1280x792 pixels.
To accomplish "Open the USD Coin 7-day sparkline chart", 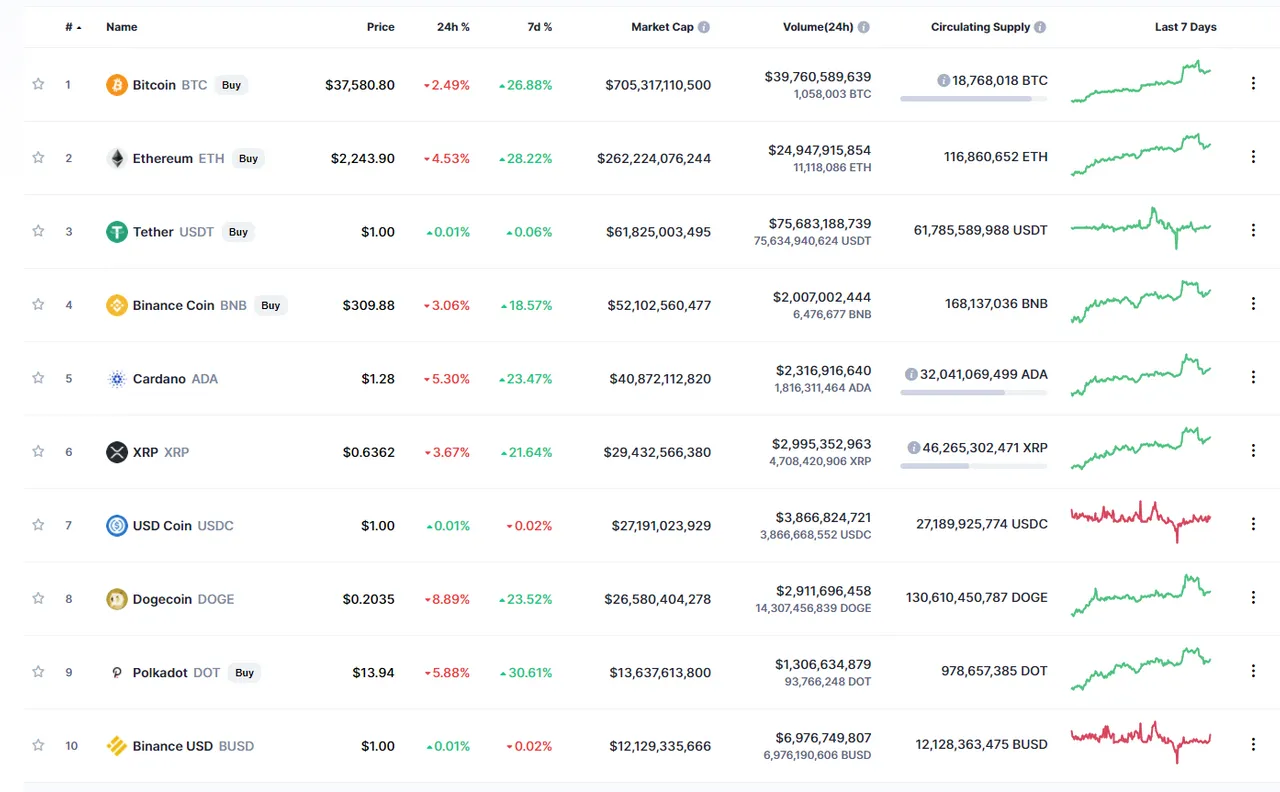I will coord(1141,521).
